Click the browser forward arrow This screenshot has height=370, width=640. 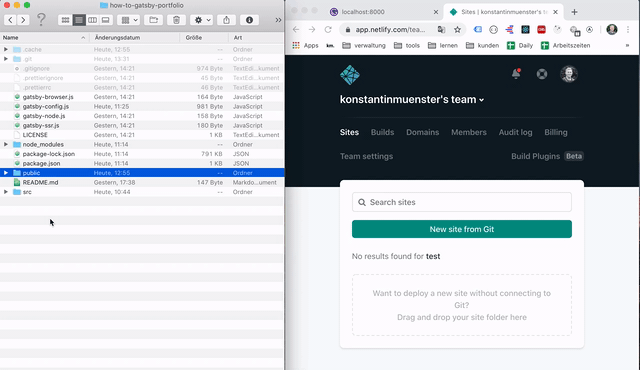click(x=312, y=29)
